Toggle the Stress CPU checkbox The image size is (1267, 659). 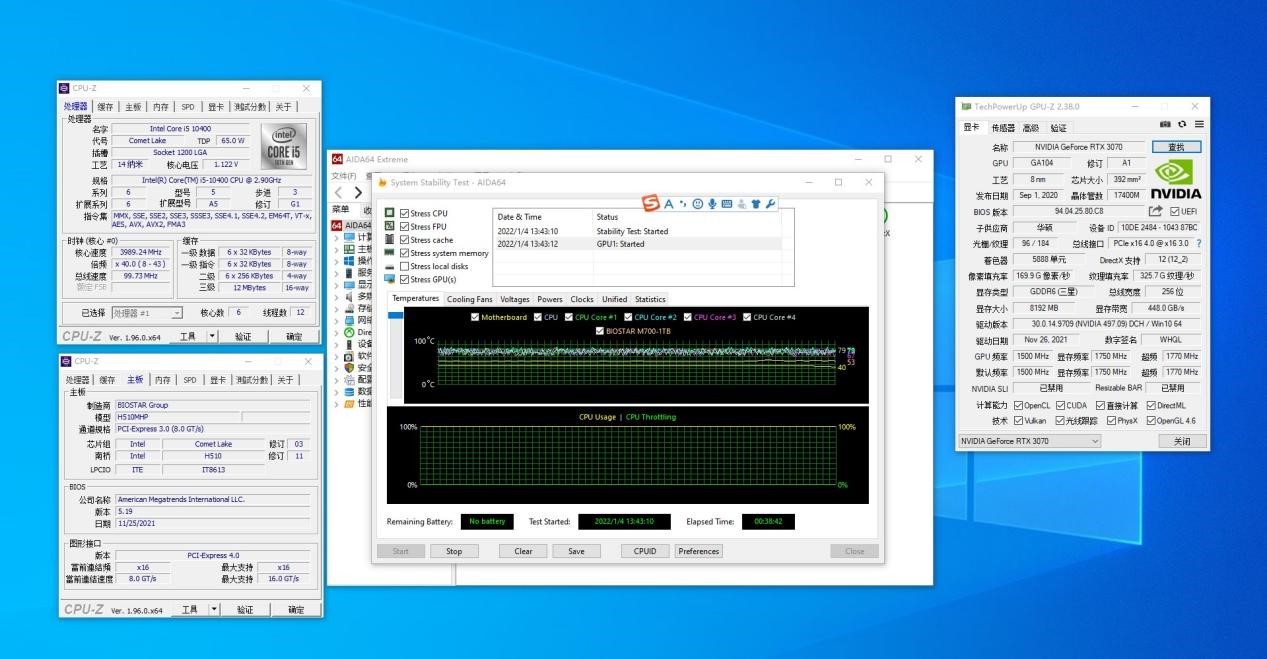pos(404,213)
